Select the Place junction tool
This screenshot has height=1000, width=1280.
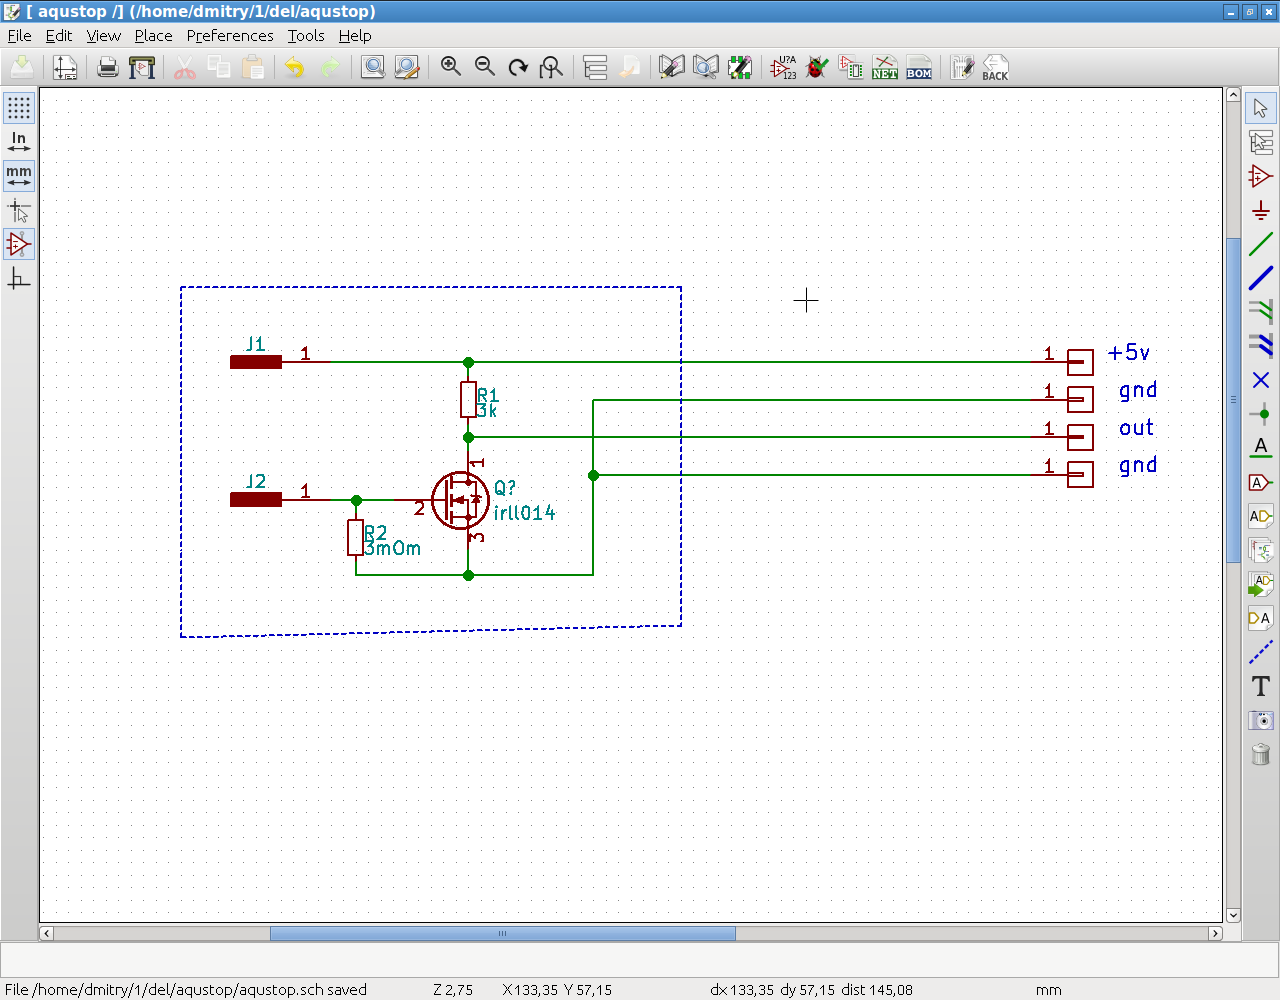(x=1260, y=414)
